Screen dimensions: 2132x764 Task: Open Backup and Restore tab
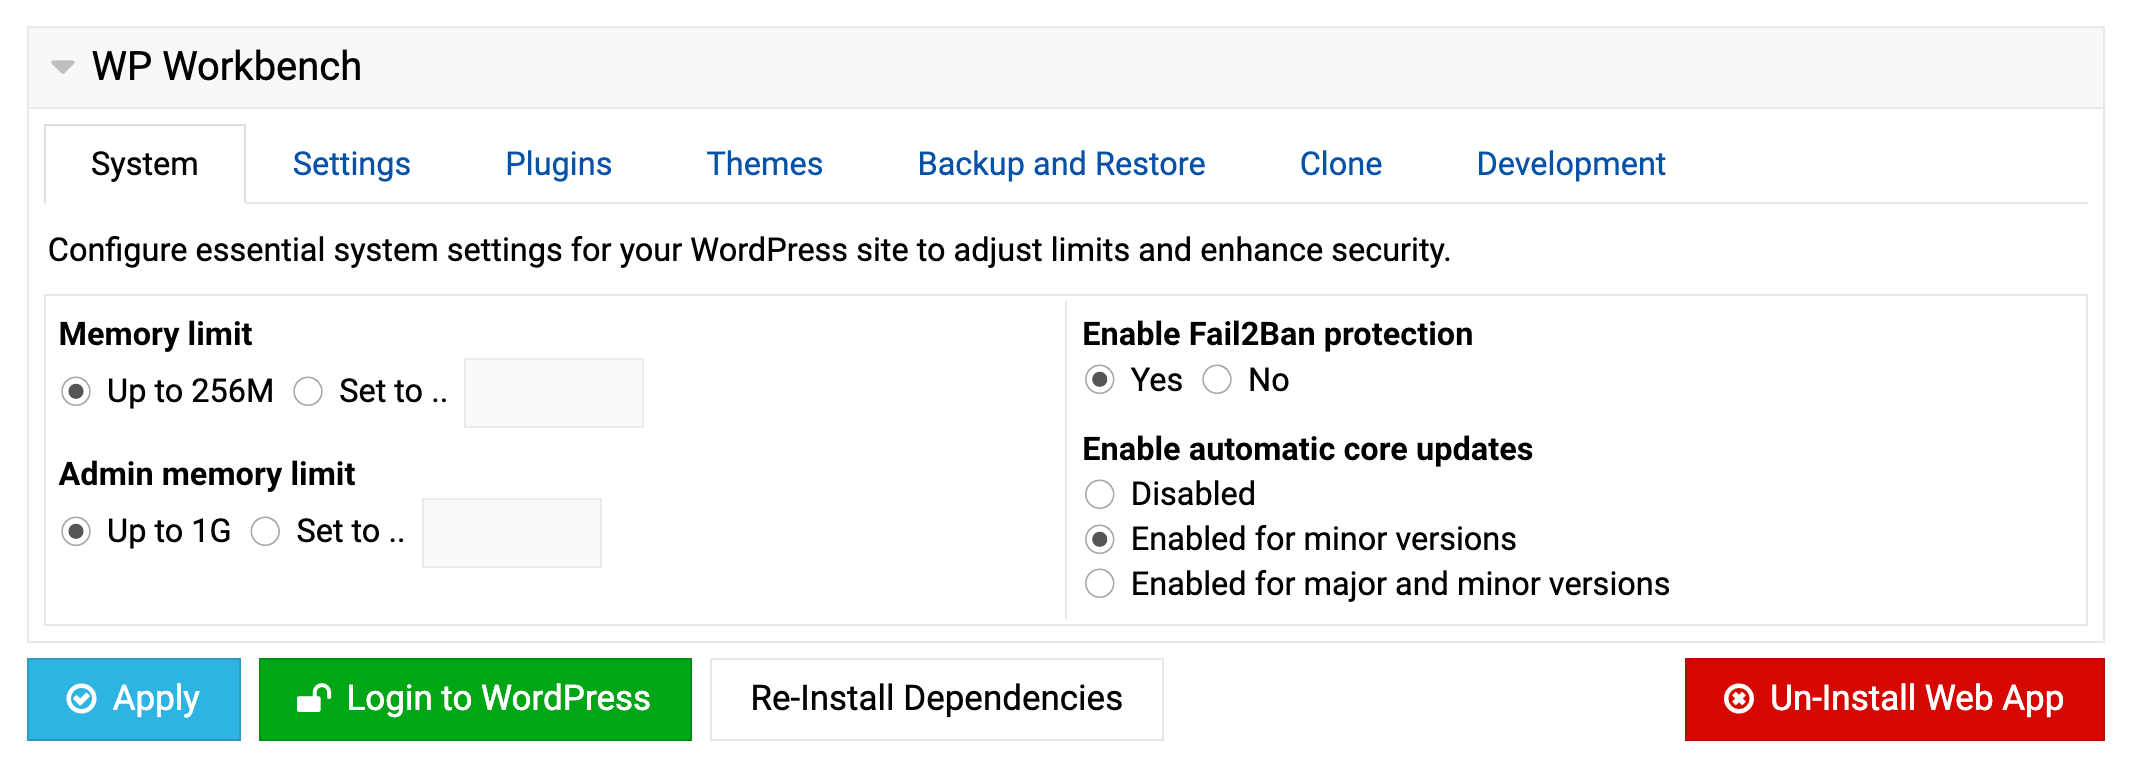(x=1061, y=164)
